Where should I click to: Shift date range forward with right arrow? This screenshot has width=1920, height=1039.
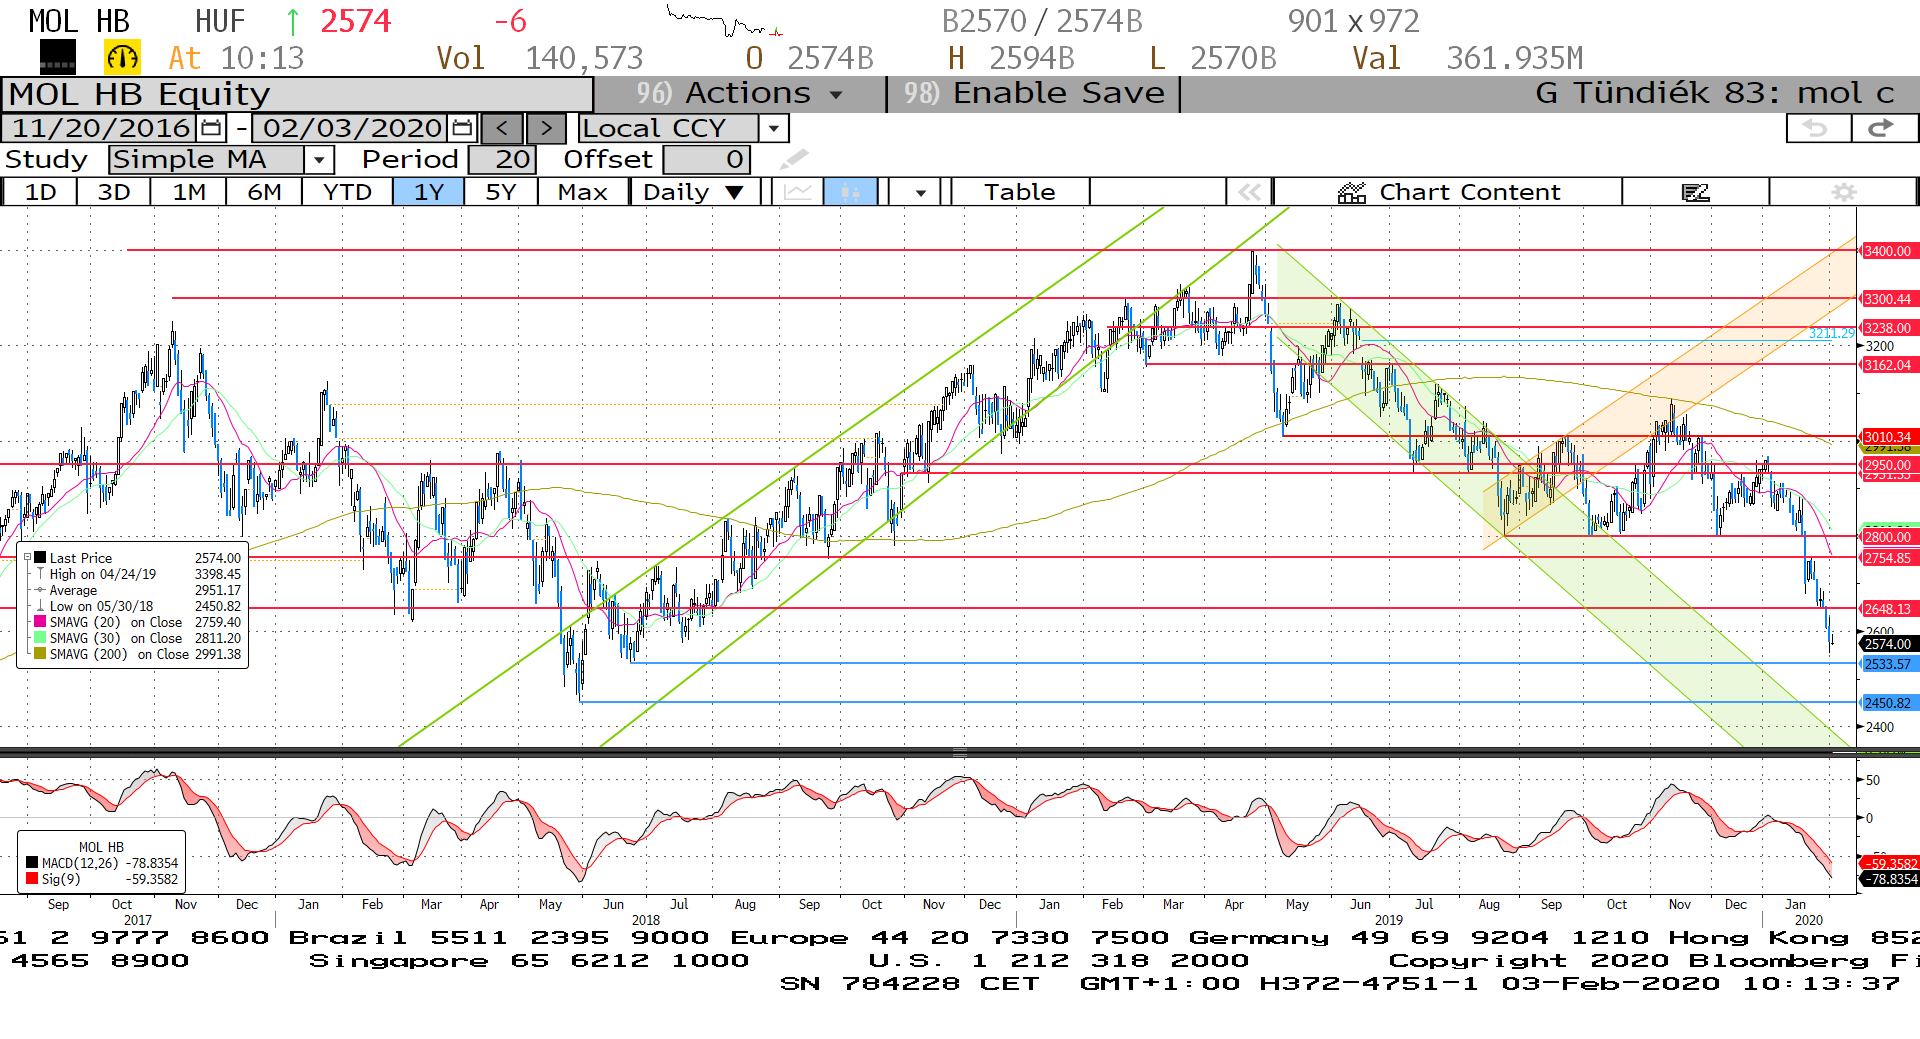click(546, 128)
